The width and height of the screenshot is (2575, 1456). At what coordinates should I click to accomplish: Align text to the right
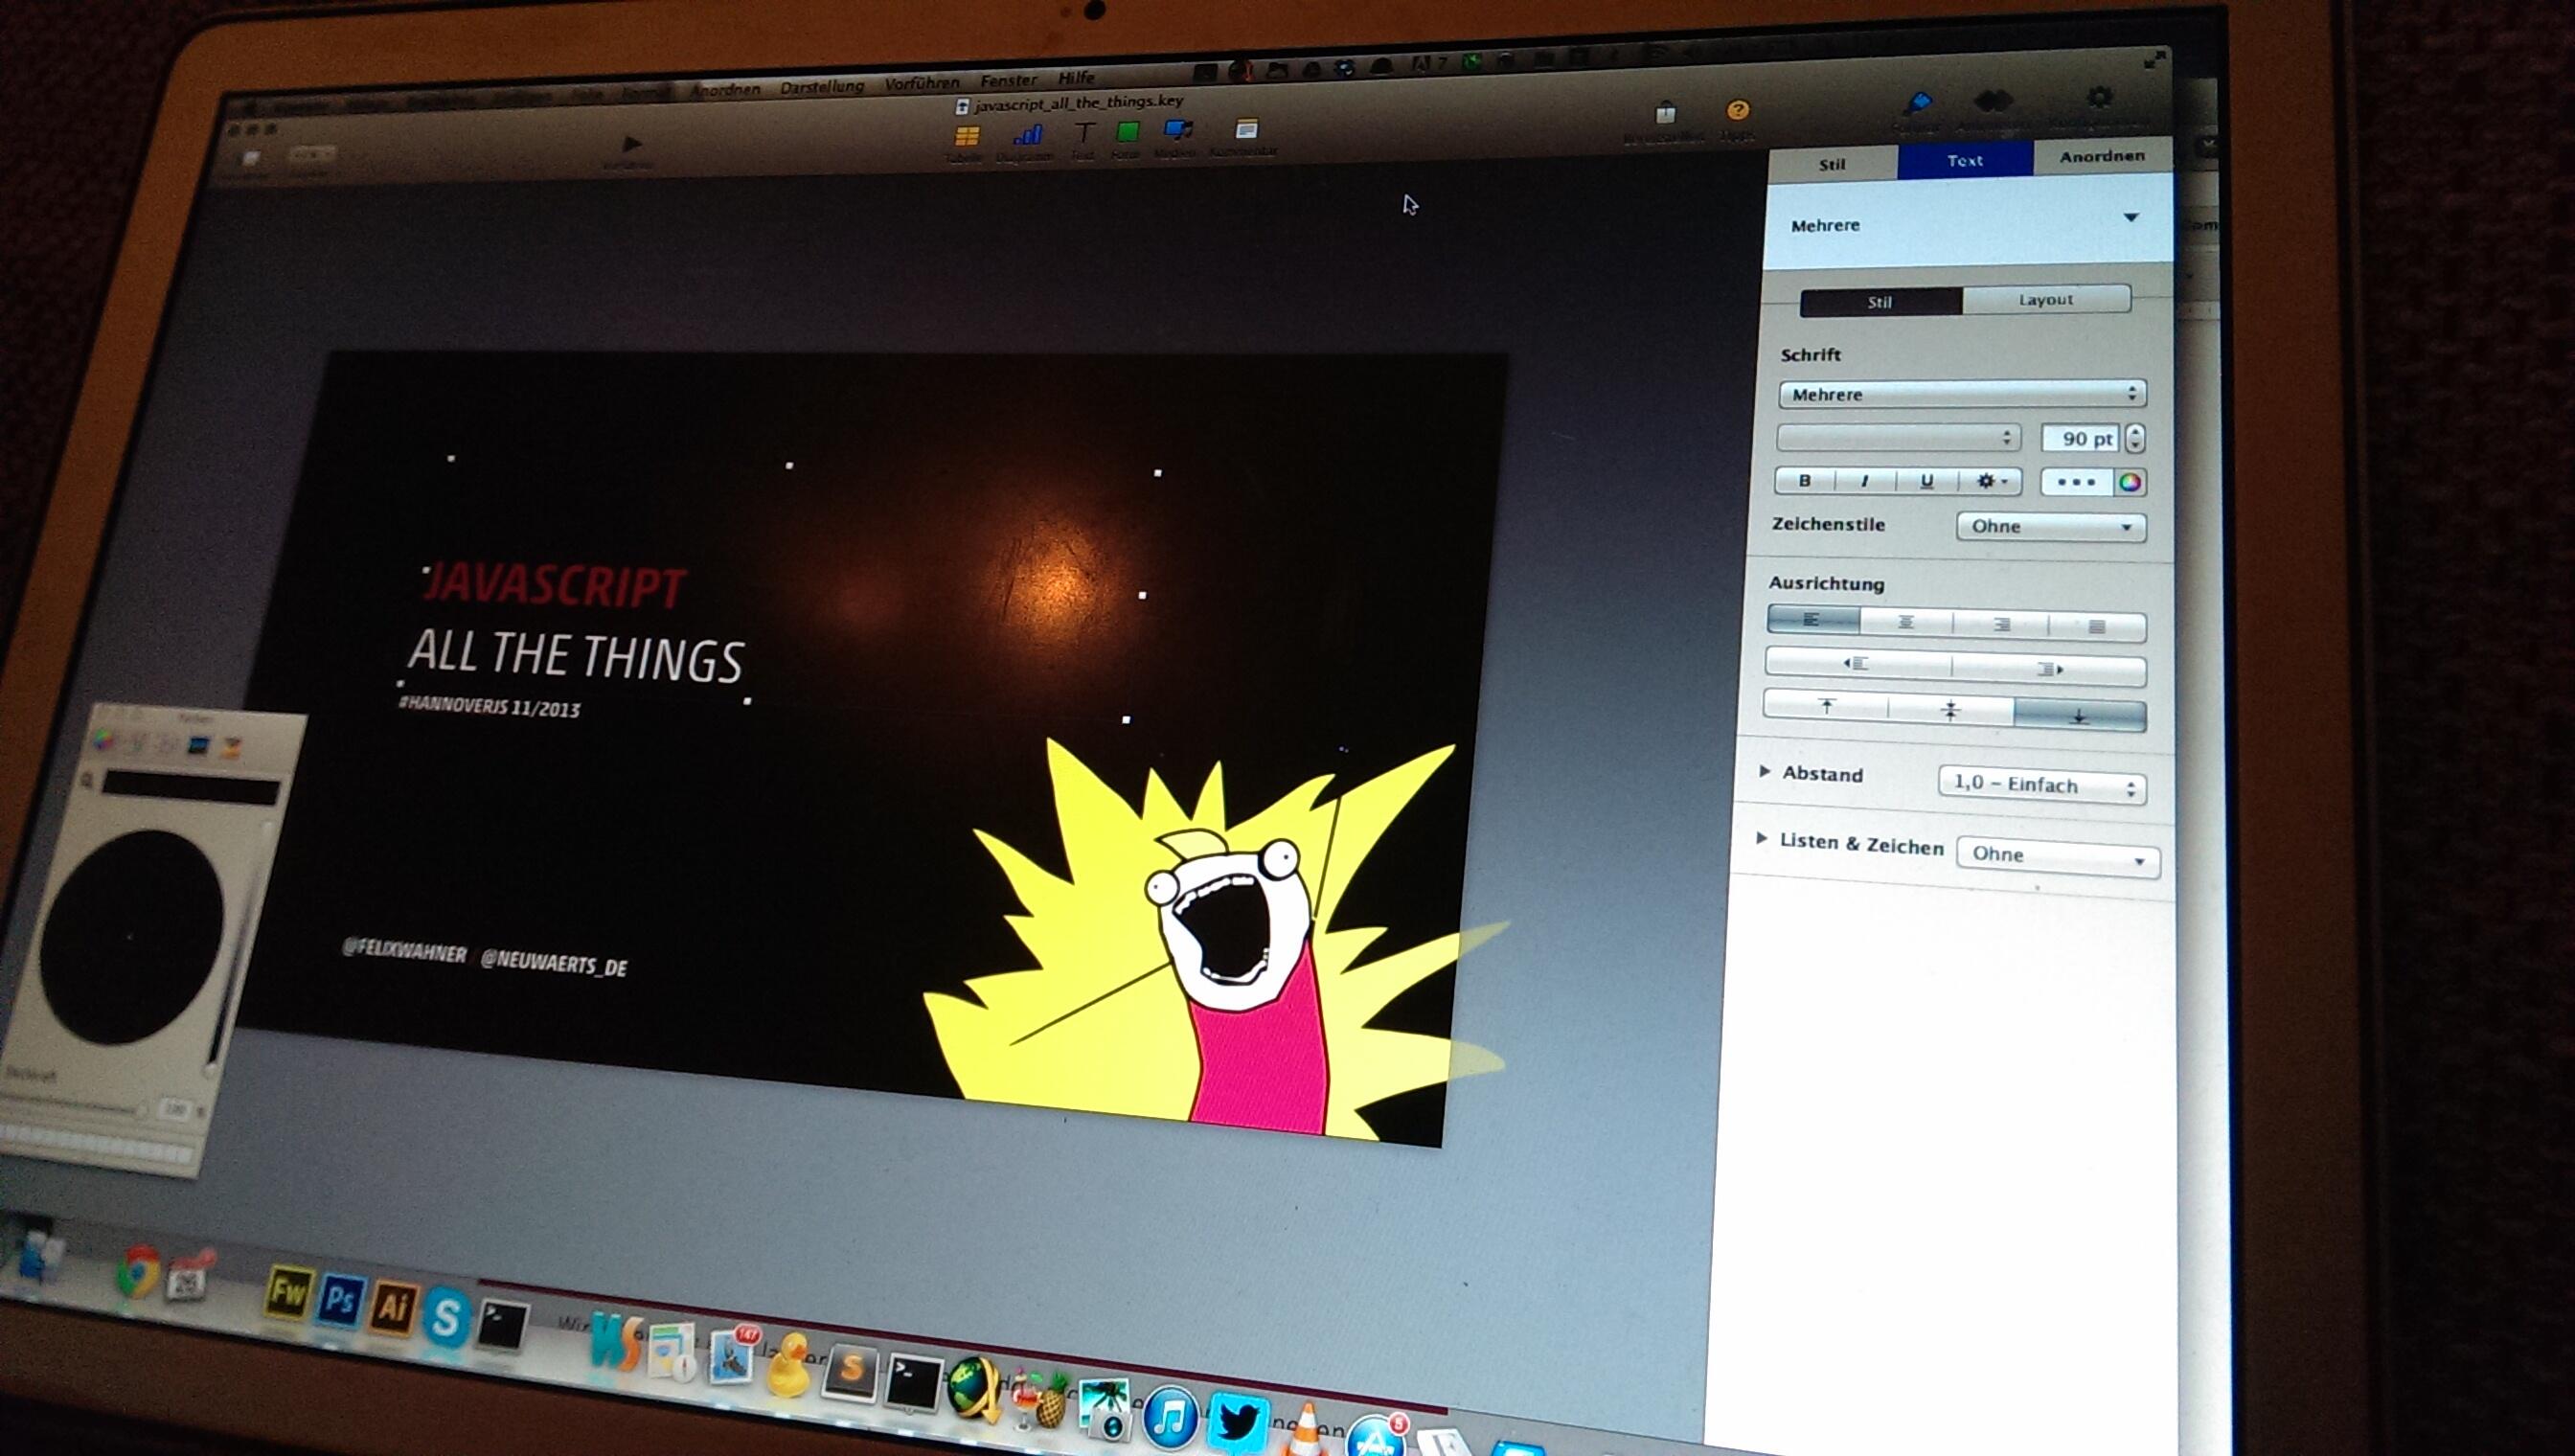(x=2001, y=624)
